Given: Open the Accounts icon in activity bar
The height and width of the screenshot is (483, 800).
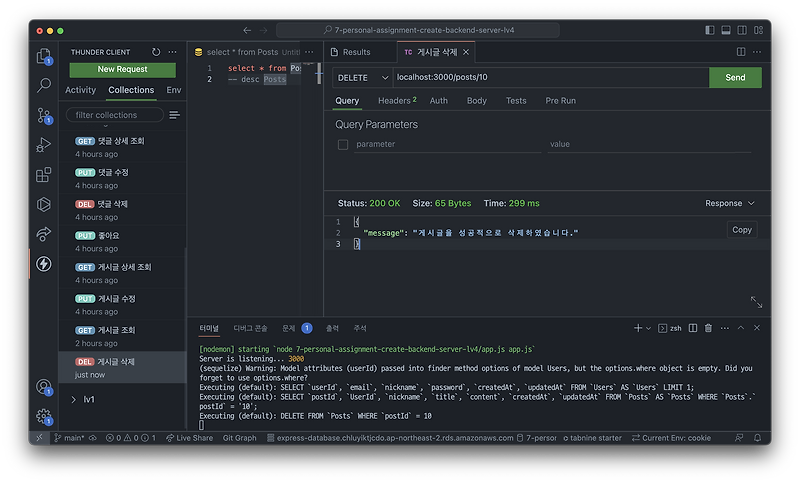Looking at the screenshot, I should (44, 387).
